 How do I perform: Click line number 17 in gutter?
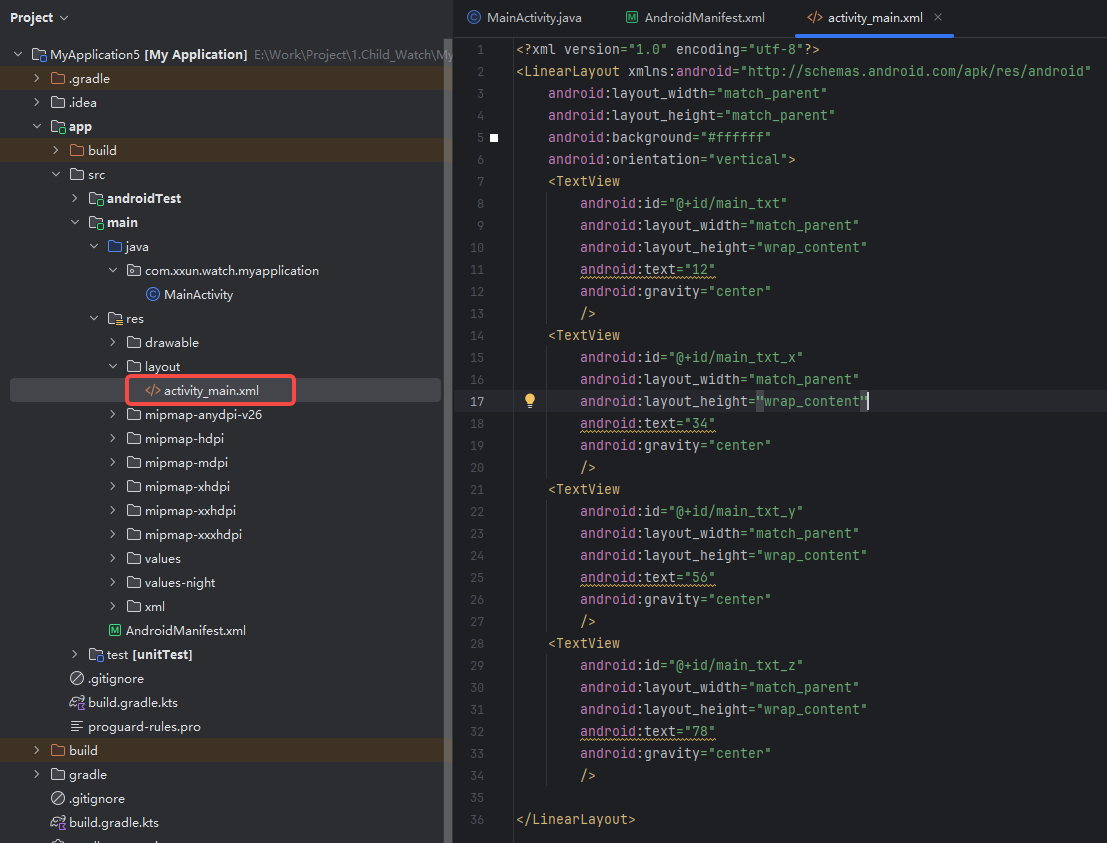point(477,402)
